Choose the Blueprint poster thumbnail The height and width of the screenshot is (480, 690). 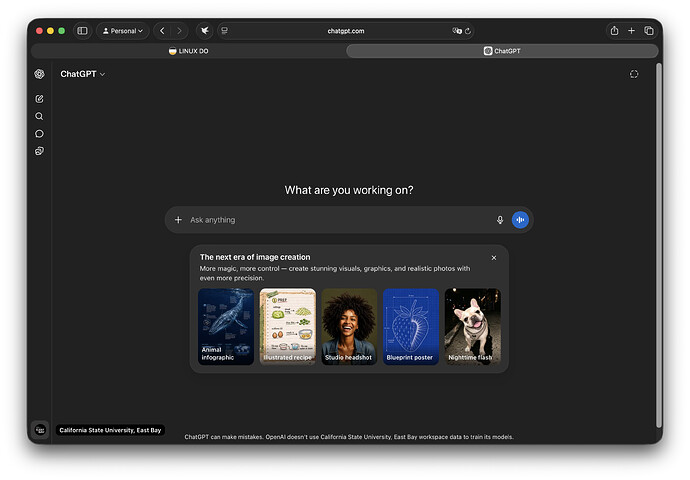tap(411, 326)
